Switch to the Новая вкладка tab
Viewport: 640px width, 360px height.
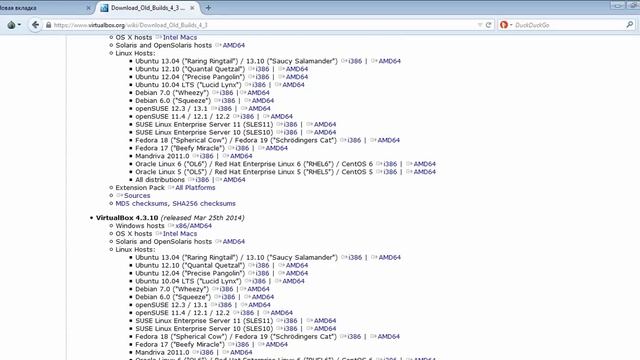click(x=46, y=8)
